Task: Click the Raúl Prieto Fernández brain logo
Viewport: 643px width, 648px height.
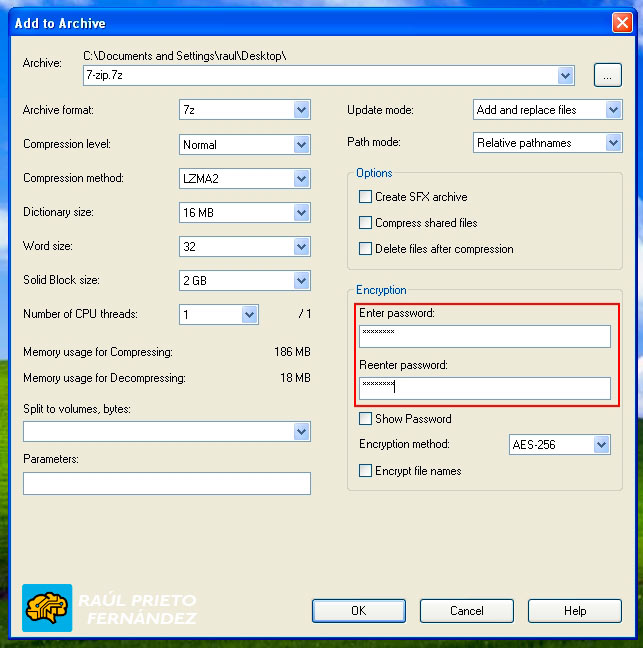Action: click(47, 607)
